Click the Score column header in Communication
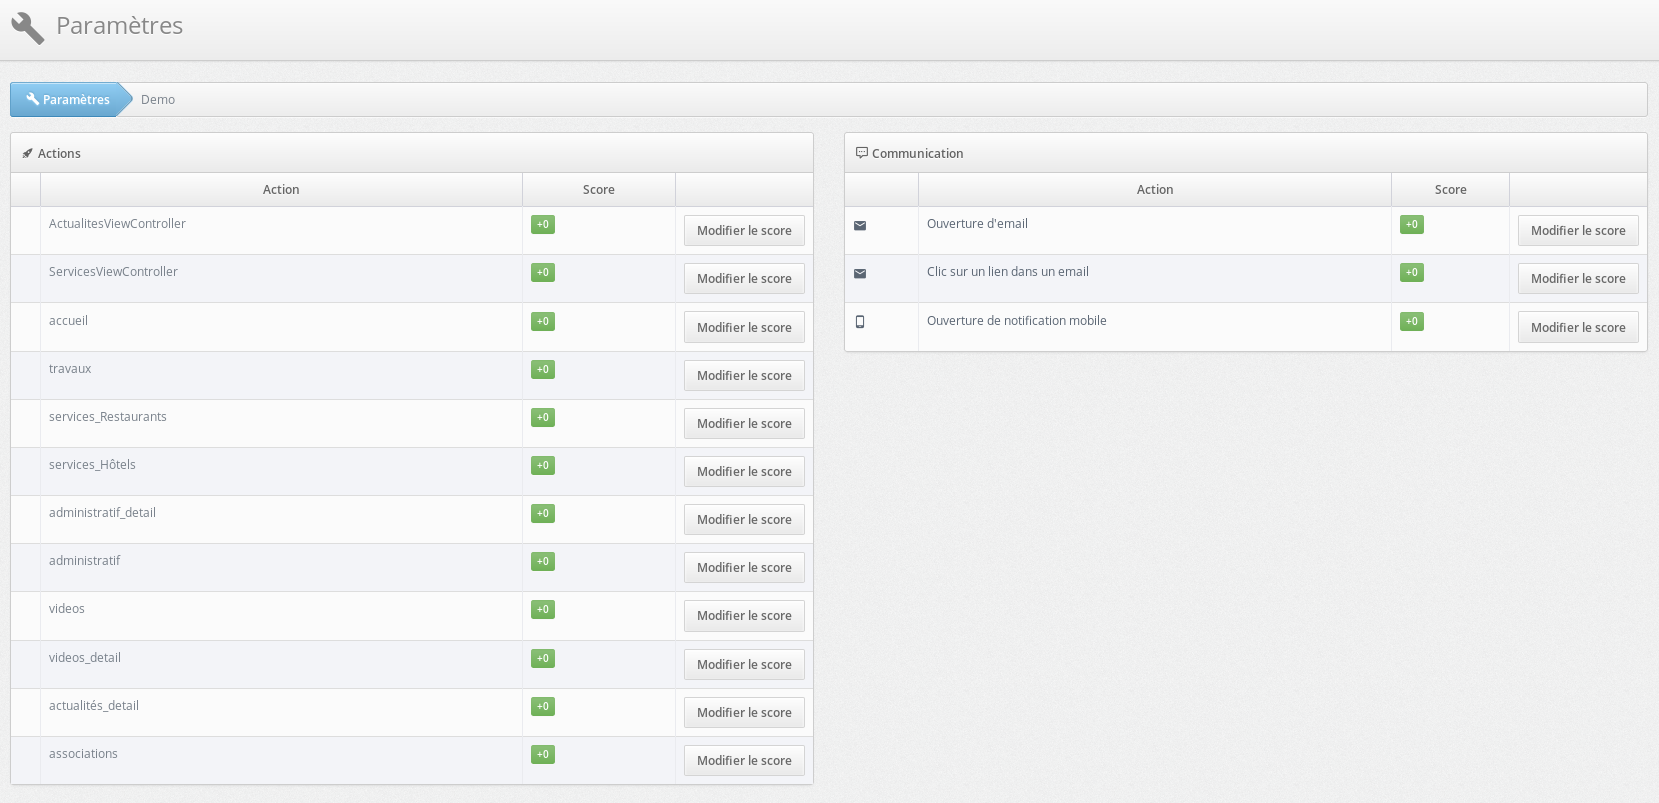The width and height of the screenshot is (1659, 803). point(1450,190)
